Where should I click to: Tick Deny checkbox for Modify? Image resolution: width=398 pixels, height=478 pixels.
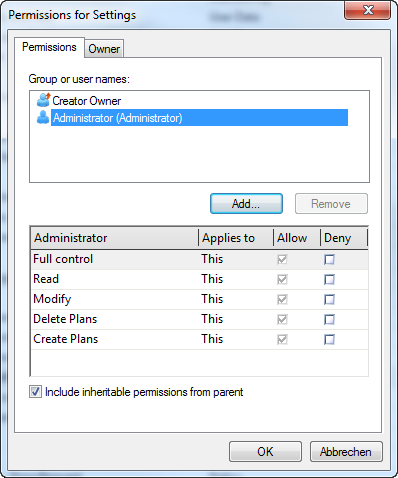tap(329, 299)
